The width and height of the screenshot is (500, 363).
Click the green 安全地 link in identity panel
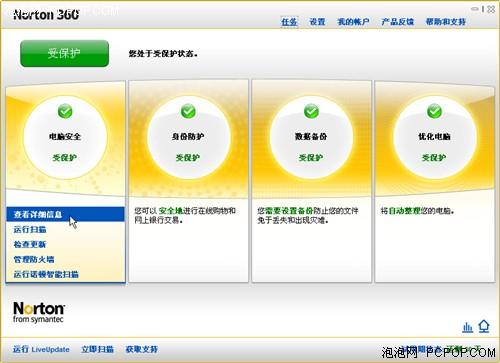point(171,211)
